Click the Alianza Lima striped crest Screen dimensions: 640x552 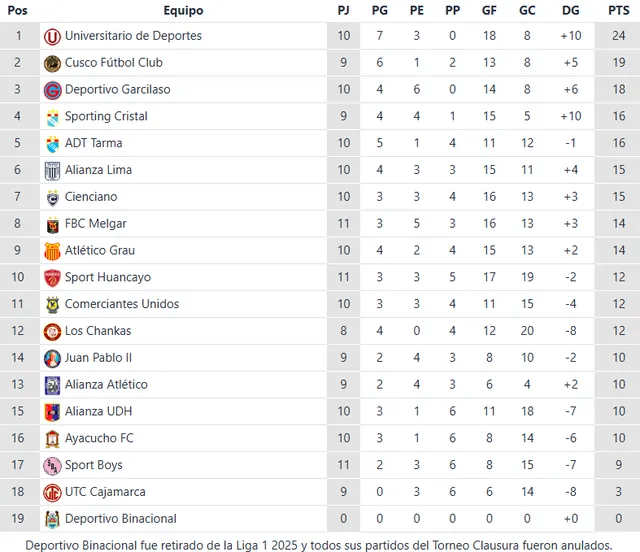pyautogui.click(x=52, y=170)
